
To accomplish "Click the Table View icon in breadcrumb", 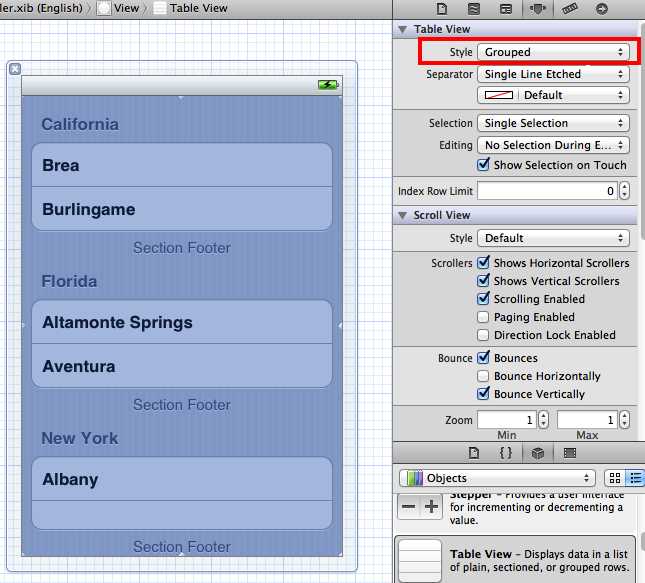I will (x=160, y=8).
